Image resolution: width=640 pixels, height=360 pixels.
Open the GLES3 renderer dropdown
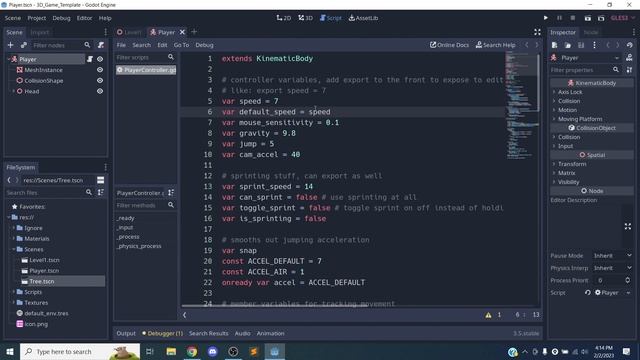point(623,18)
